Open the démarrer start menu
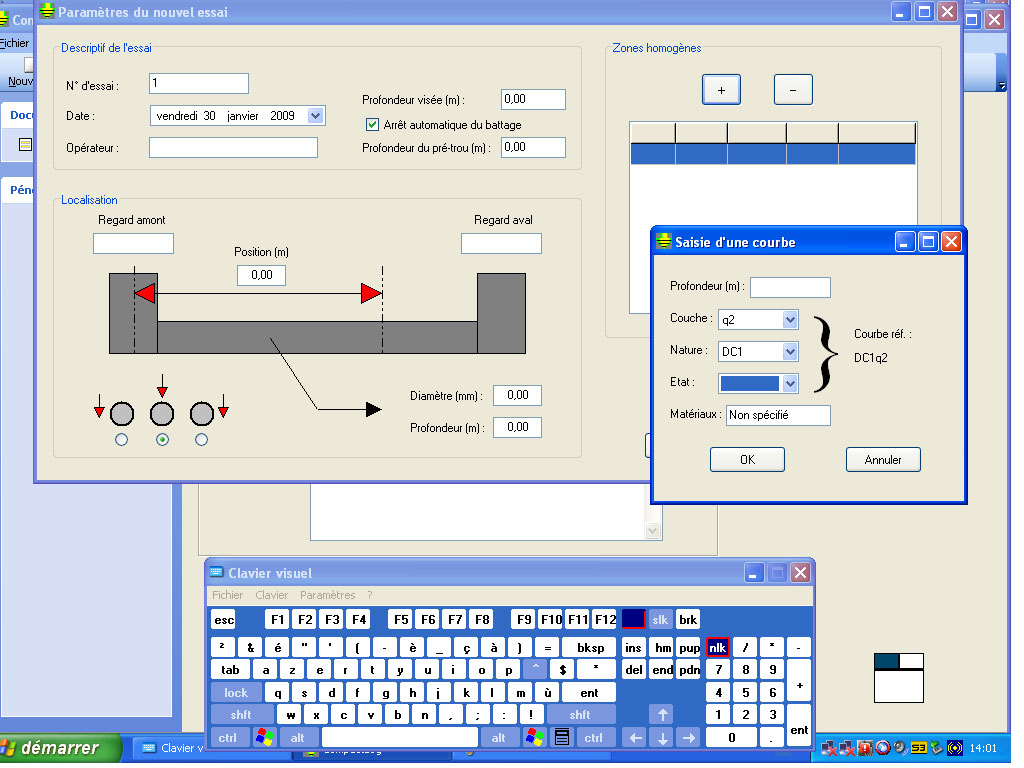1024x768 pixels. (60, 748)
